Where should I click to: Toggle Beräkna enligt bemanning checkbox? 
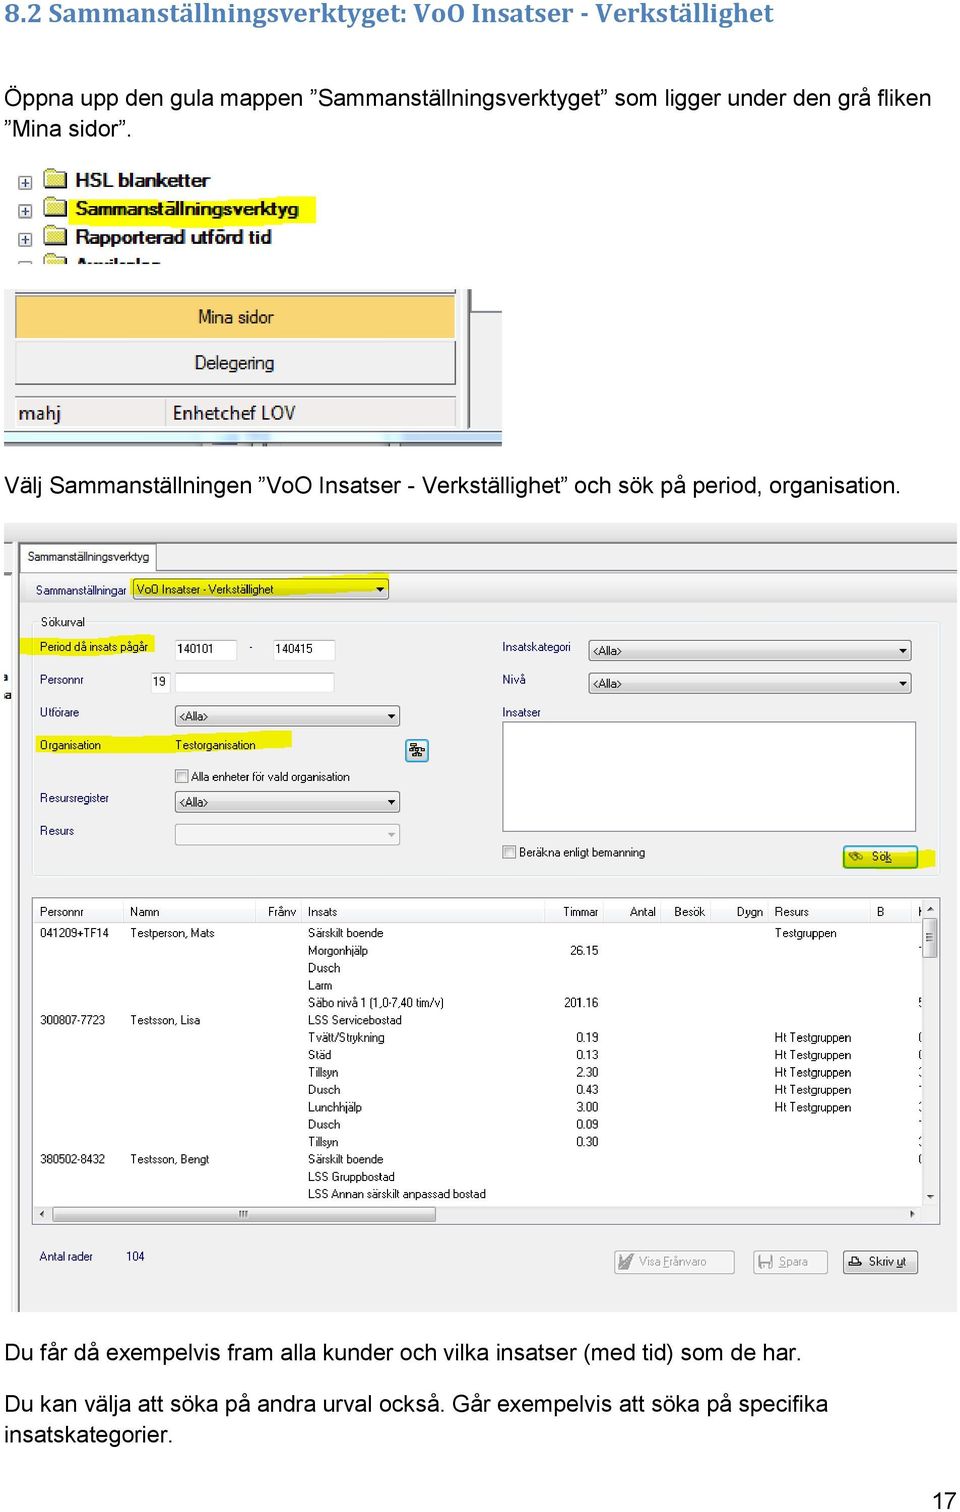point(509,852)
